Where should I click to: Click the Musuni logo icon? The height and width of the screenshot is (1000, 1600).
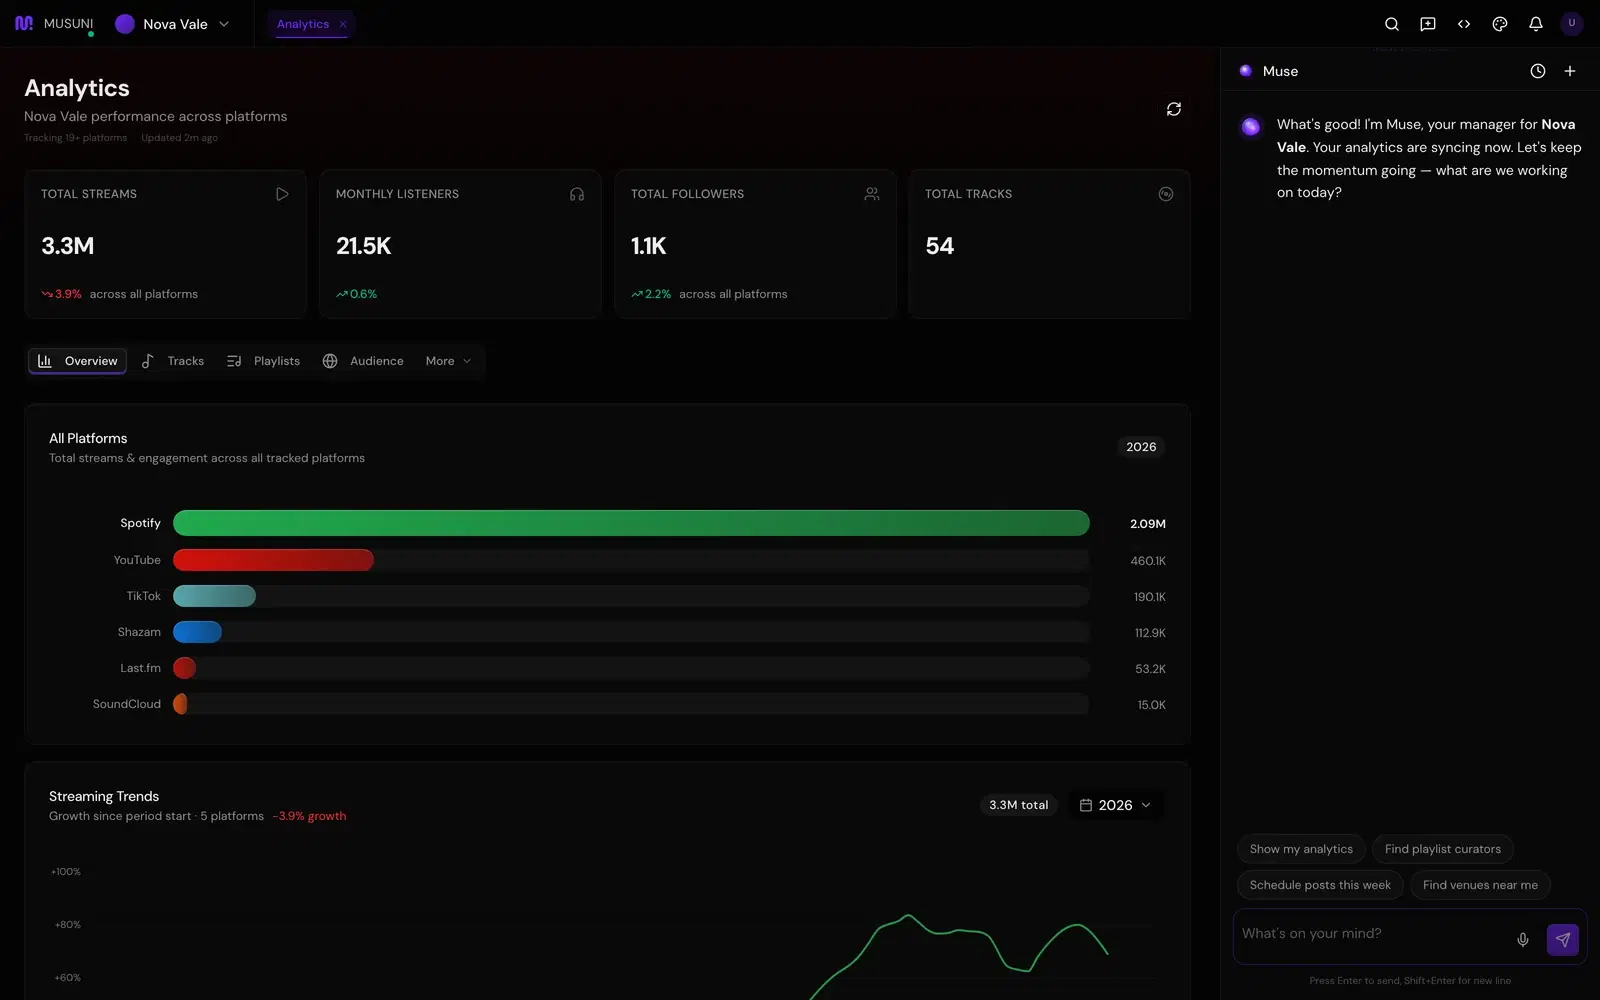point(24,23)
